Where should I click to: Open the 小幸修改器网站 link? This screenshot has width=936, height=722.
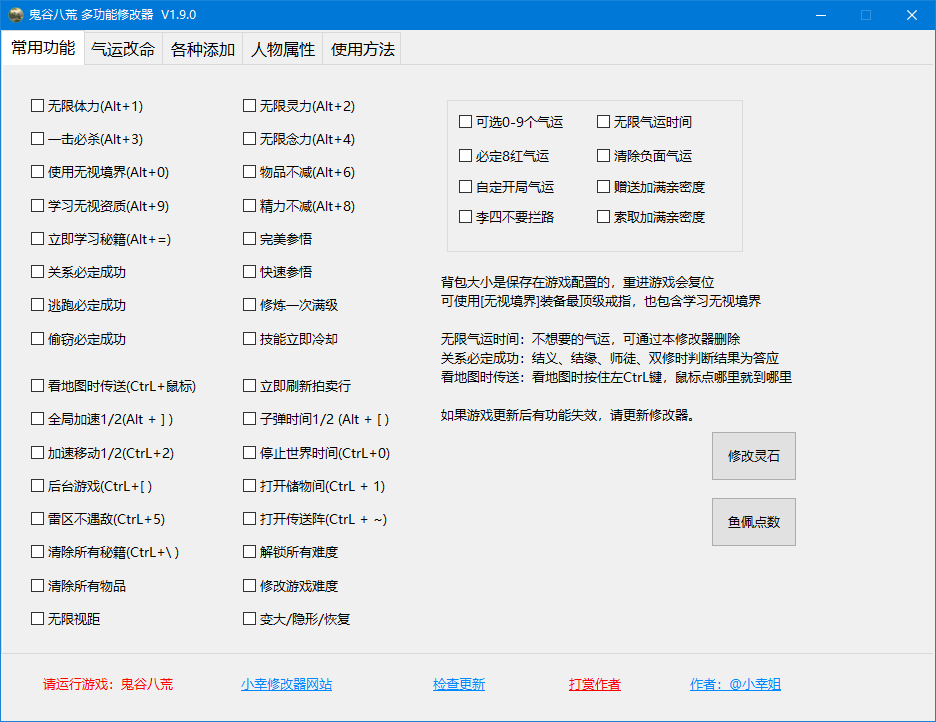click(287, 684)
